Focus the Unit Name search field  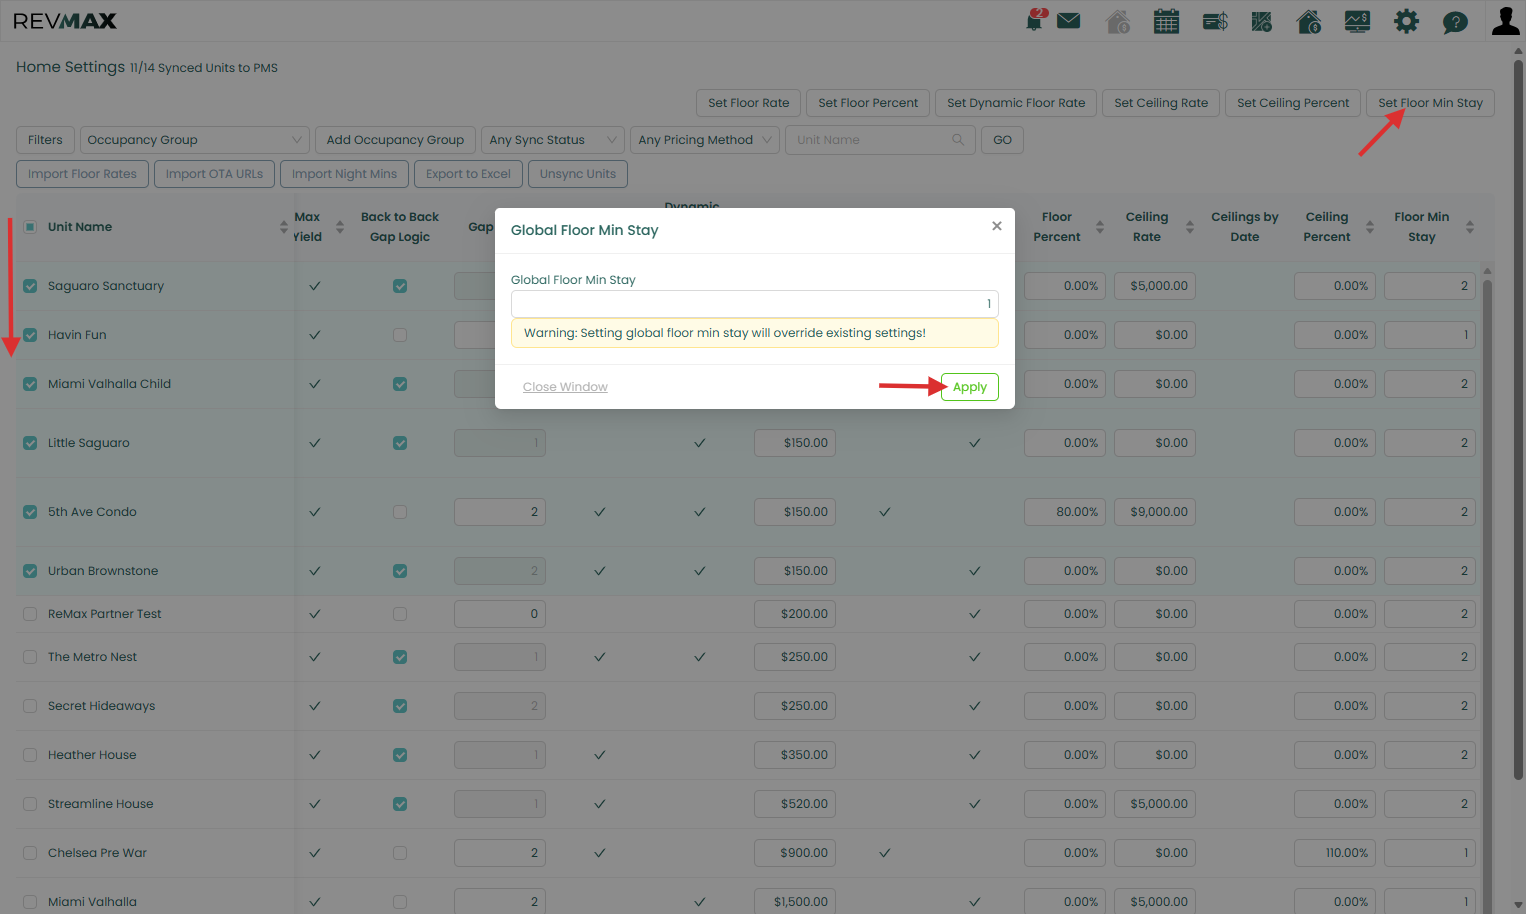click(x=880, y=140)
